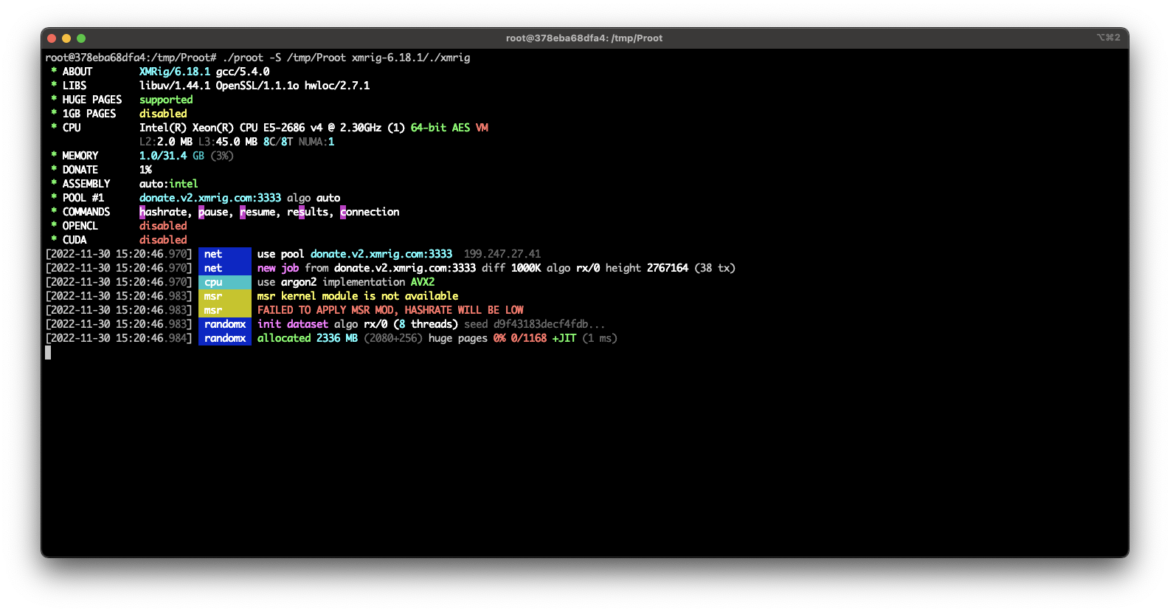Click the red VM label on CPU line
The height and width of the screenshot is (612, 1170).
coord(482,128)
